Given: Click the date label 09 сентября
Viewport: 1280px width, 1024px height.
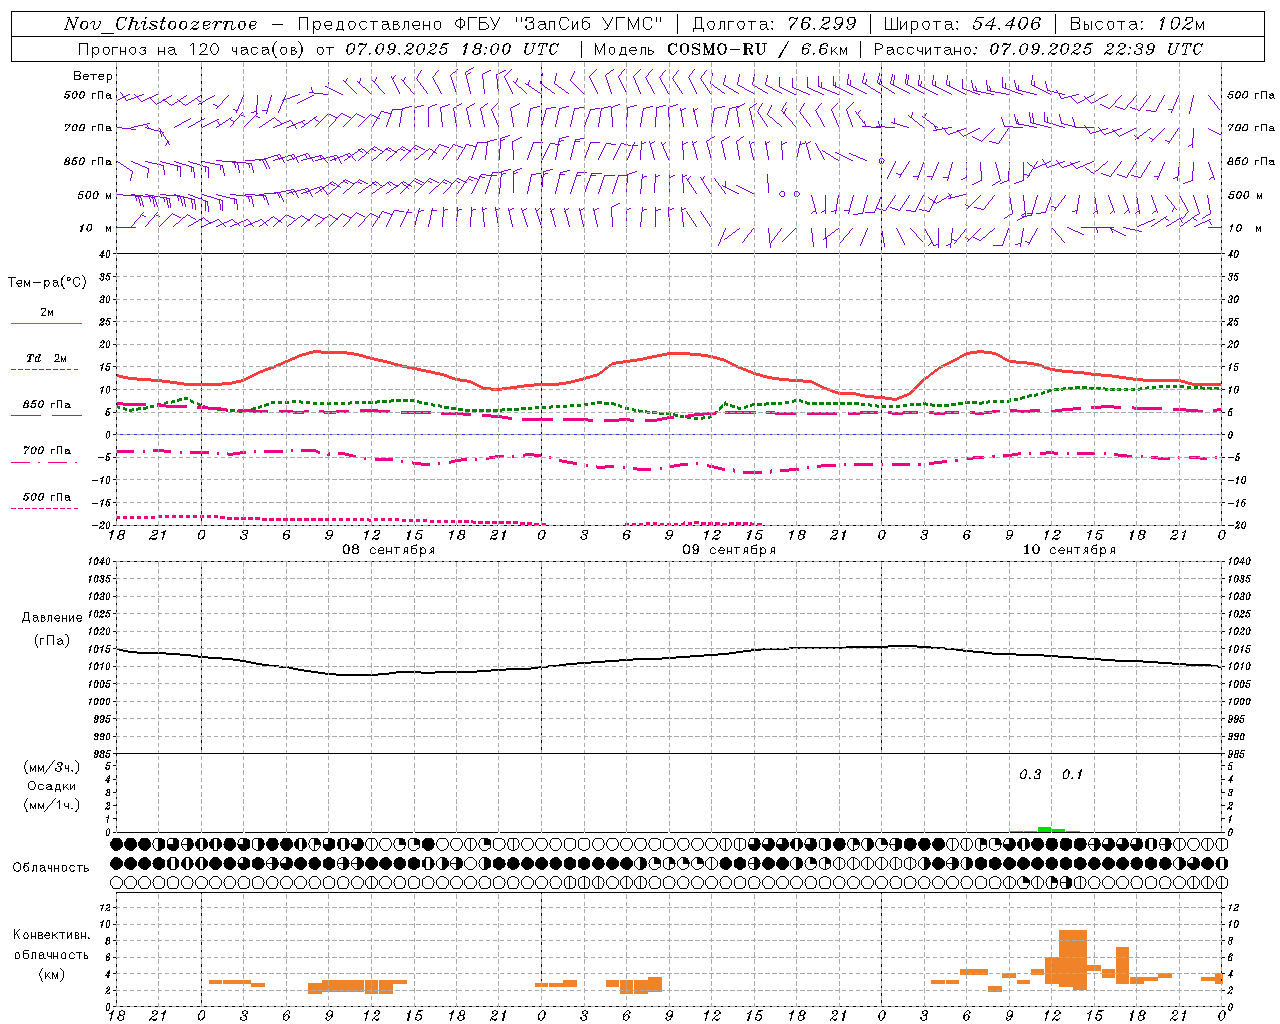Looking at the screenshot, I should coord(729,550).
